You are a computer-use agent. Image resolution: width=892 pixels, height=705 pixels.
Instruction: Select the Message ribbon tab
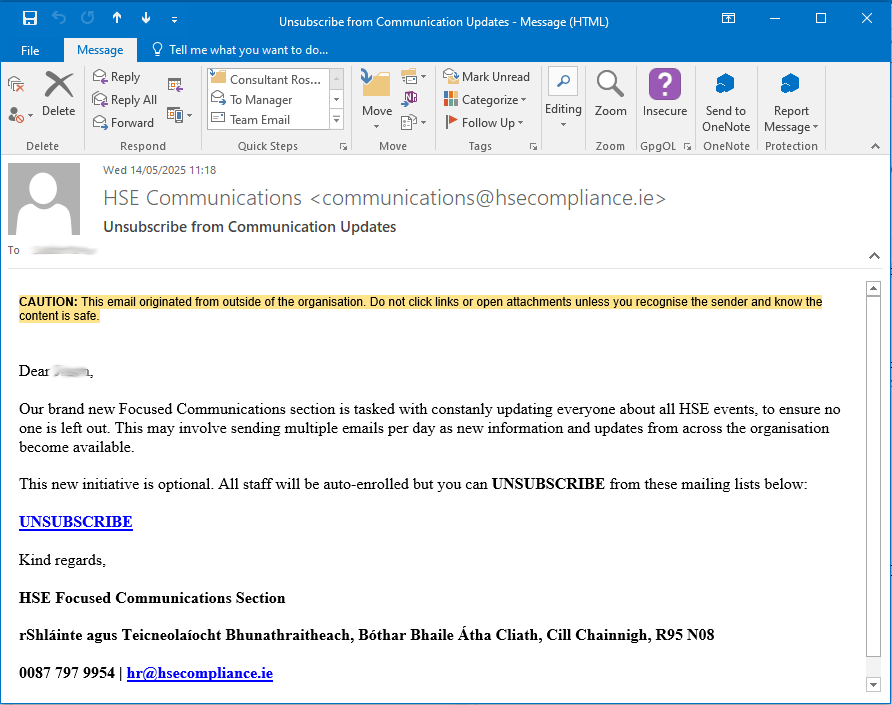[100, 50]
